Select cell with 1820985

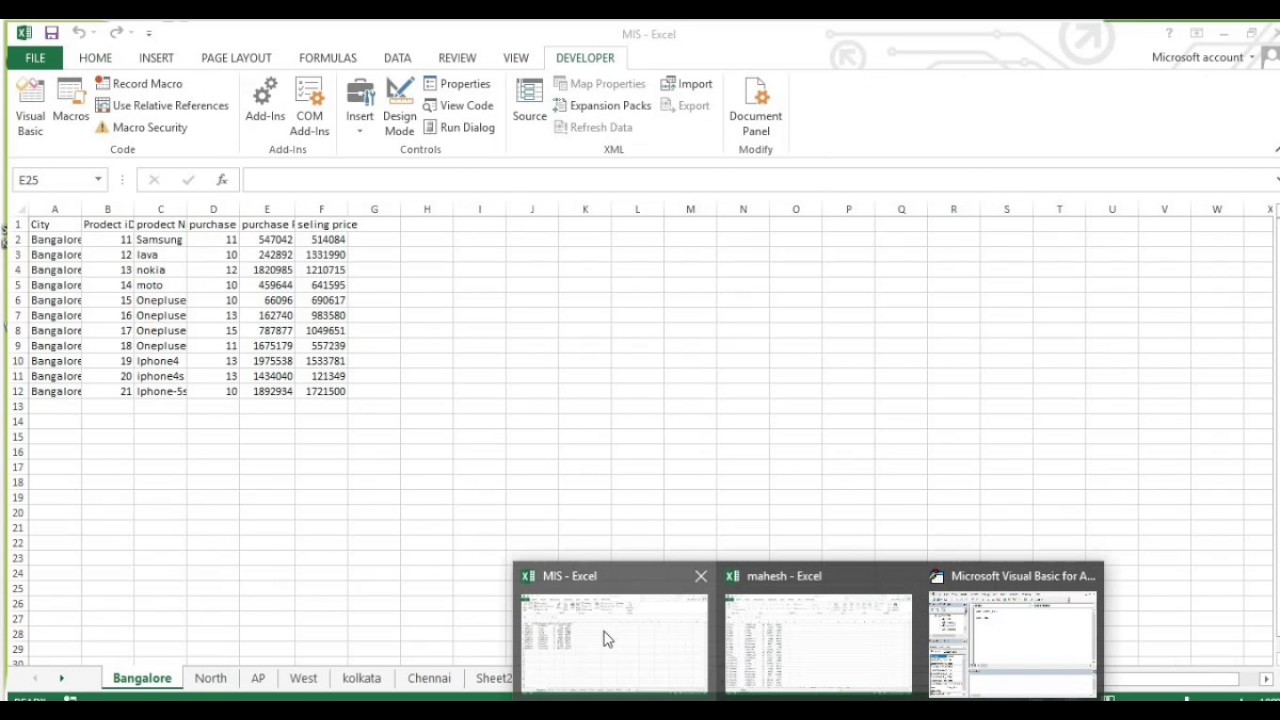(267, 270)
